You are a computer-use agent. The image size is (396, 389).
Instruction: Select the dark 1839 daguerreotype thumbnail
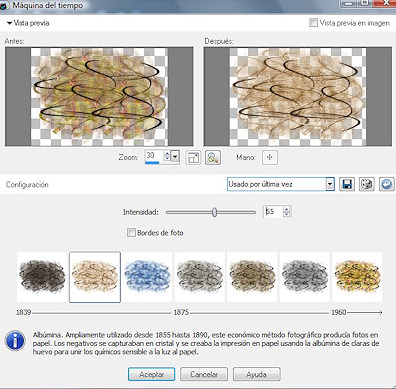42,277
